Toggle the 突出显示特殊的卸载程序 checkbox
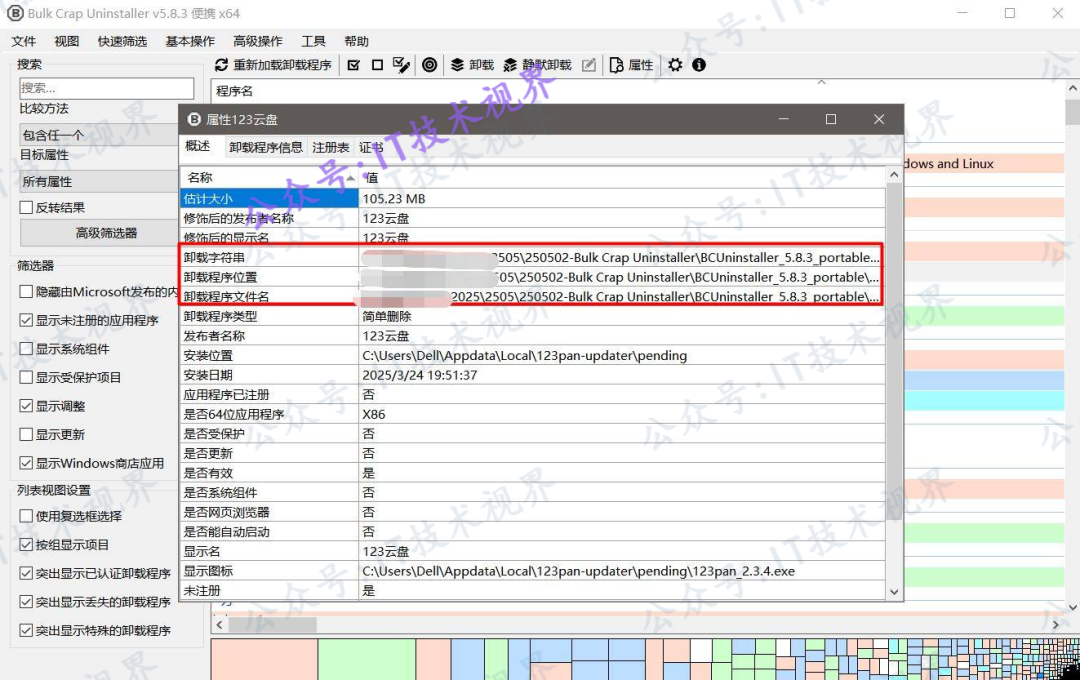Image resolution: width=1080 pixels, height=680 pixels. click(x=26, y=630)
